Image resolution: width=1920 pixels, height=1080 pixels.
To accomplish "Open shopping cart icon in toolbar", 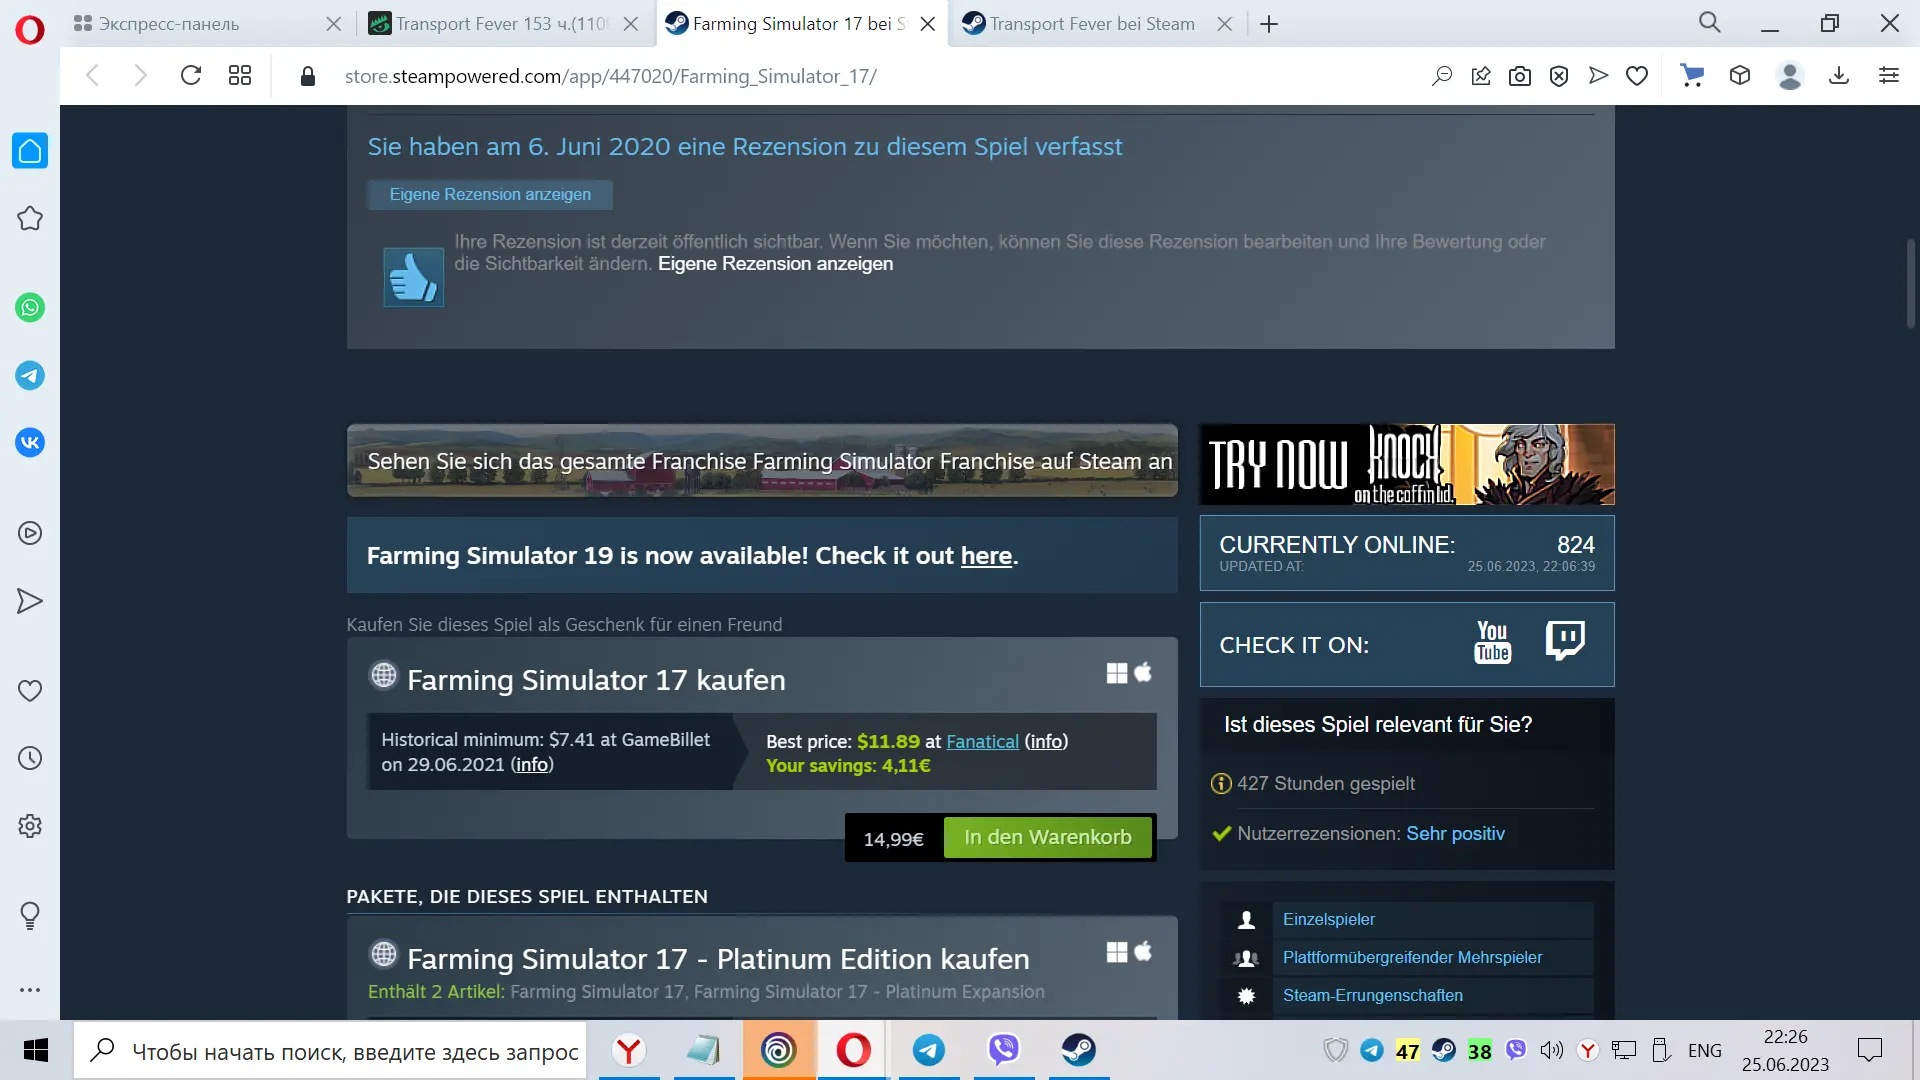I will 1692,76.
